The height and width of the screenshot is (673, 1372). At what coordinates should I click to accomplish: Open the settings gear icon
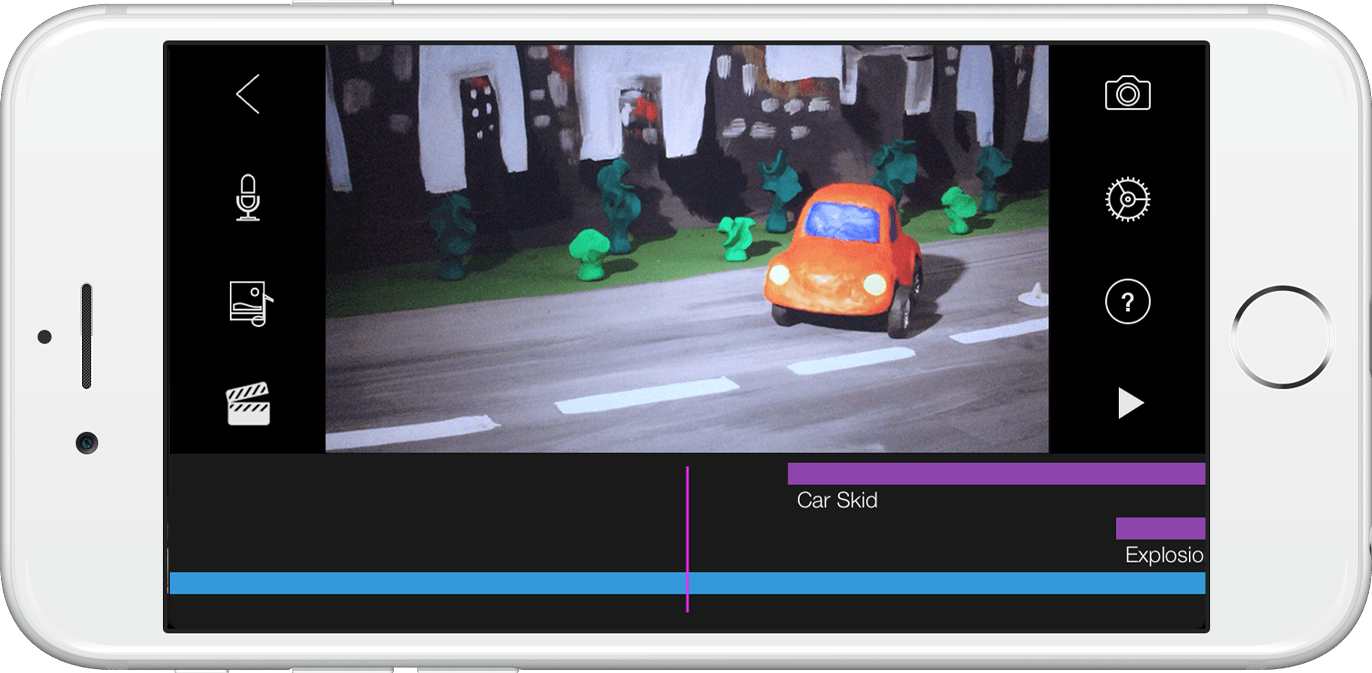pos(1128,199)
